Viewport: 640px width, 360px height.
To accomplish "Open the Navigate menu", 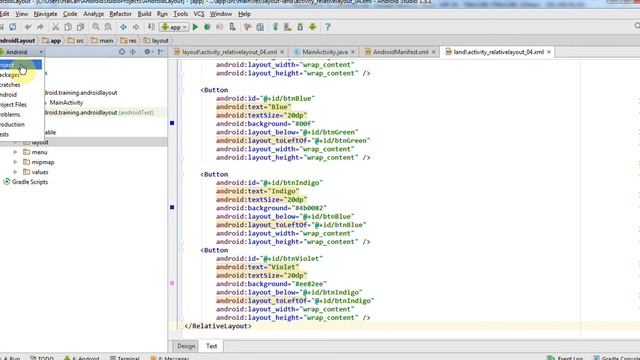I will coord(45,14).
